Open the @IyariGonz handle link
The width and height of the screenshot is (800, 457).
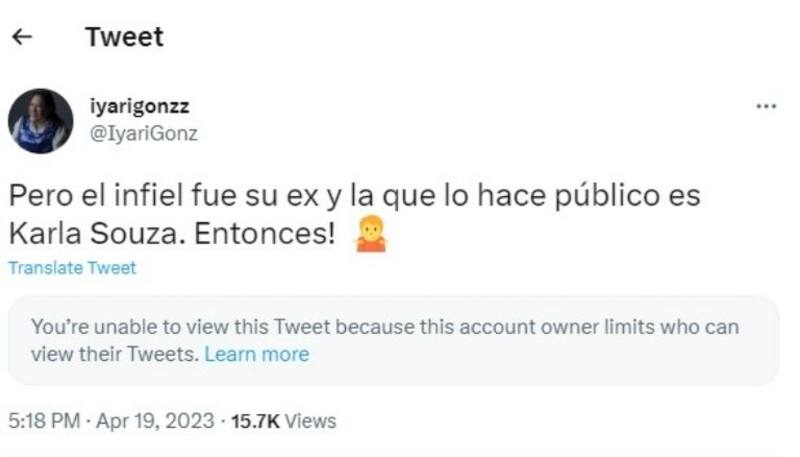tap(144, 134)
